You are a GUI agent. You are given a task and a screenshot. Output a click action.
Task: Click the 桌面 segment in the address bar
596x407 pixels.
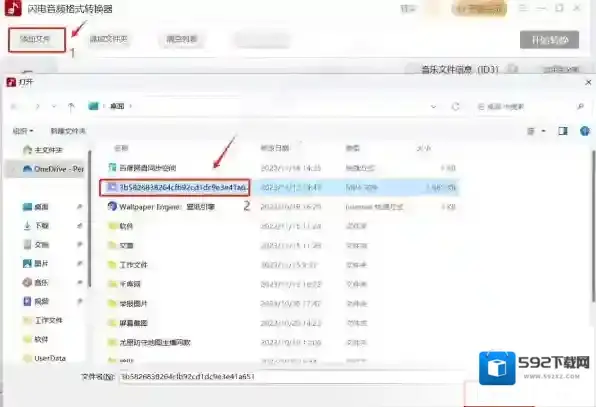point(117,106)
